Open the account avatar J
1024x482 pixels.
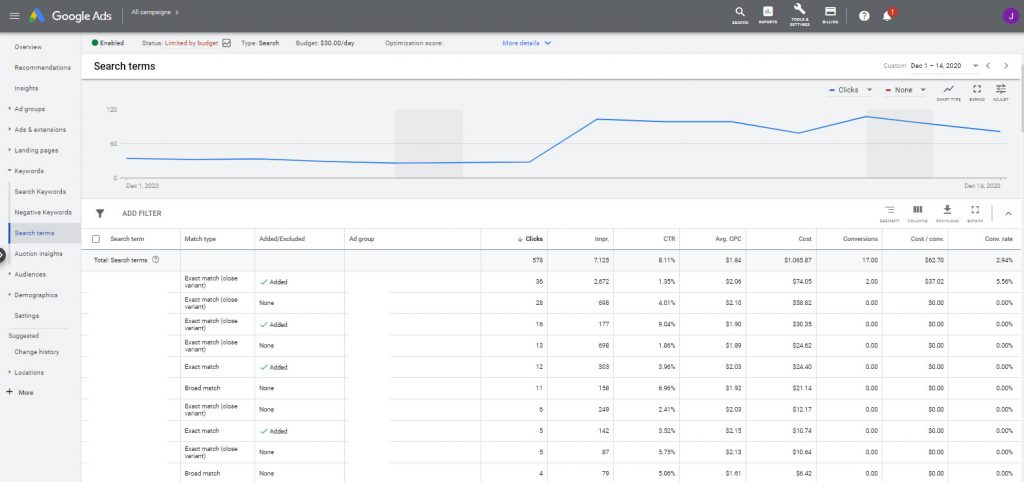pos(1009,16)
